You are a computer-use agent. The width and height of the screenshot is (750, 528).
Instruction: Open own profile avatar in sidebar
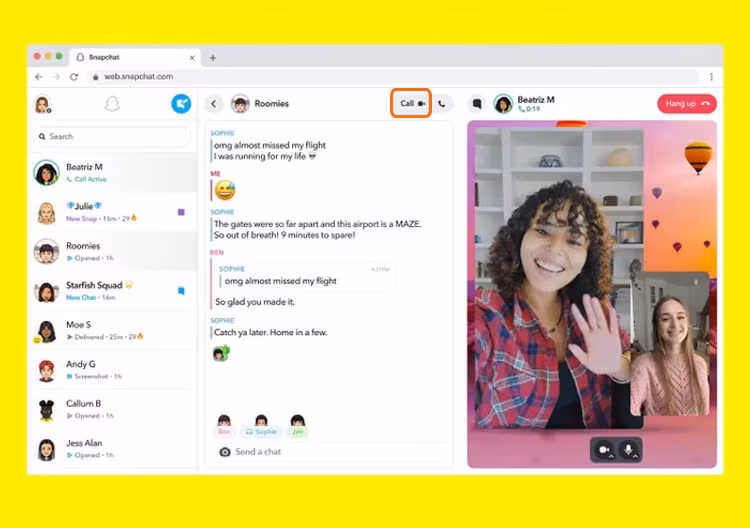pos(43,104)
